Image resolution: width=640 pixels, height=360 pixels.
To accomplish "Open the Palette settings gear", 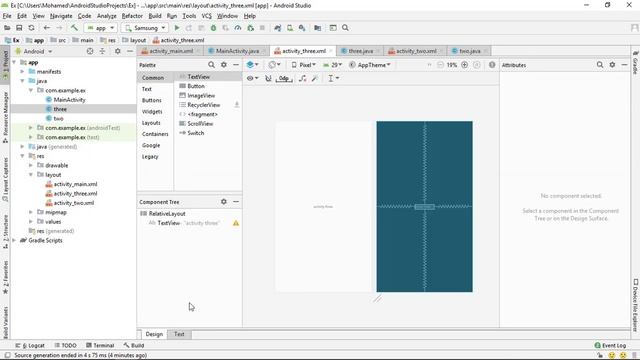I will pos(224,64).
